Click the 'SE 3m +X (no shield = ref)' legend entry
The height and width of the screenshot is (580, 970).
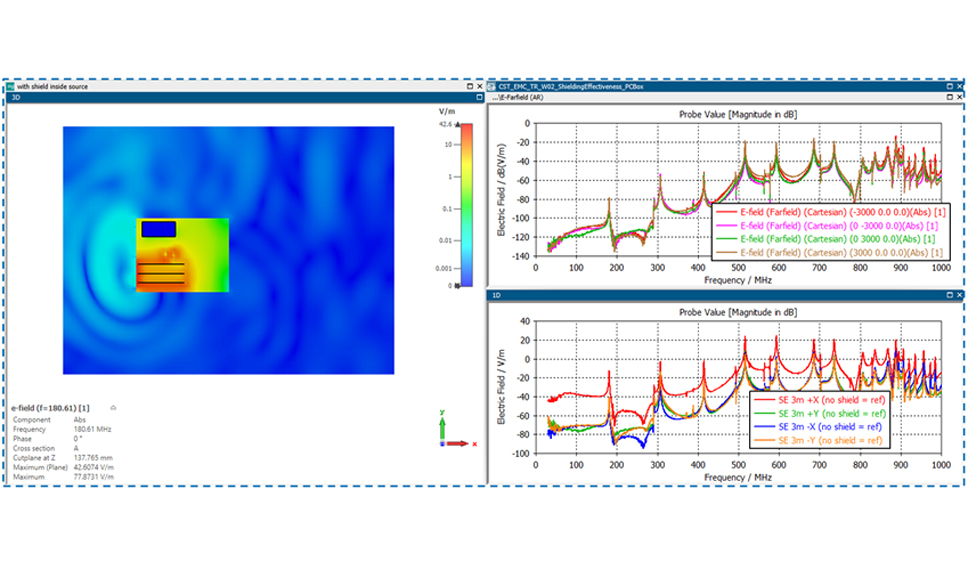point(818,399)
